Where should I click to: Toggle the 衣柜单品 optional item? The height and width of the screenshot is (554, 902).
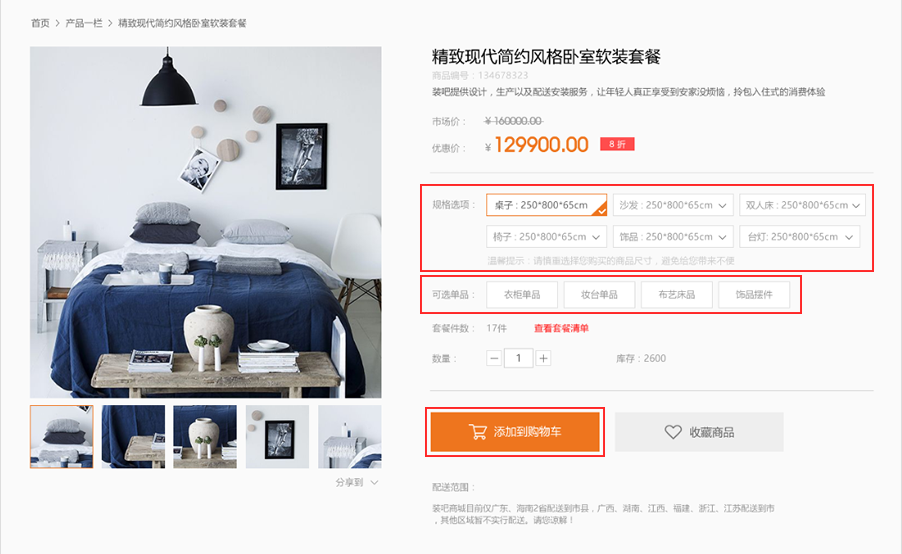point(522,295)
